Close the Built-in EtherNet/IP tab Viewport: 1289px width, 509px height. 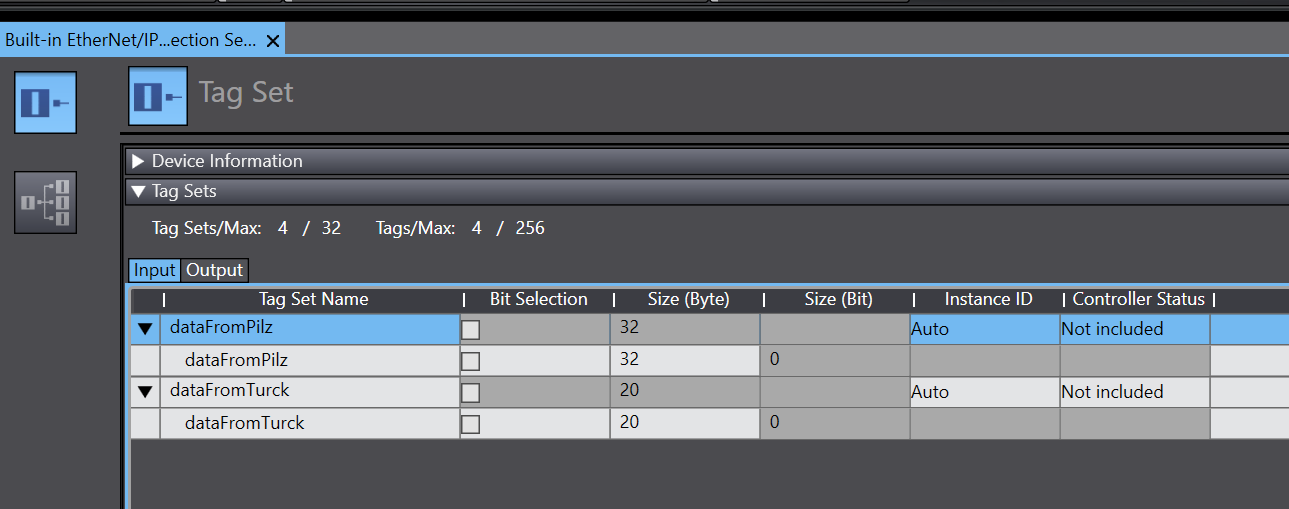(273, 40)
